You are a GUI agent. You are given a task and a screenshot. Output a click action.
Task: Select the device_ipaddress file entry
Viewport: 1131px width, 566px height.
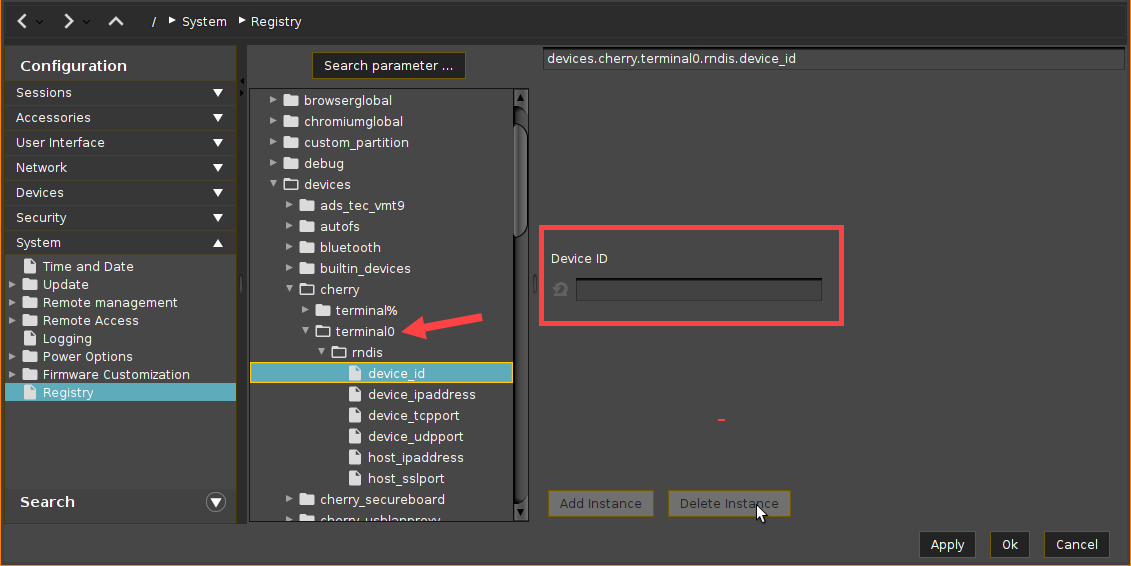click(421, 395)
